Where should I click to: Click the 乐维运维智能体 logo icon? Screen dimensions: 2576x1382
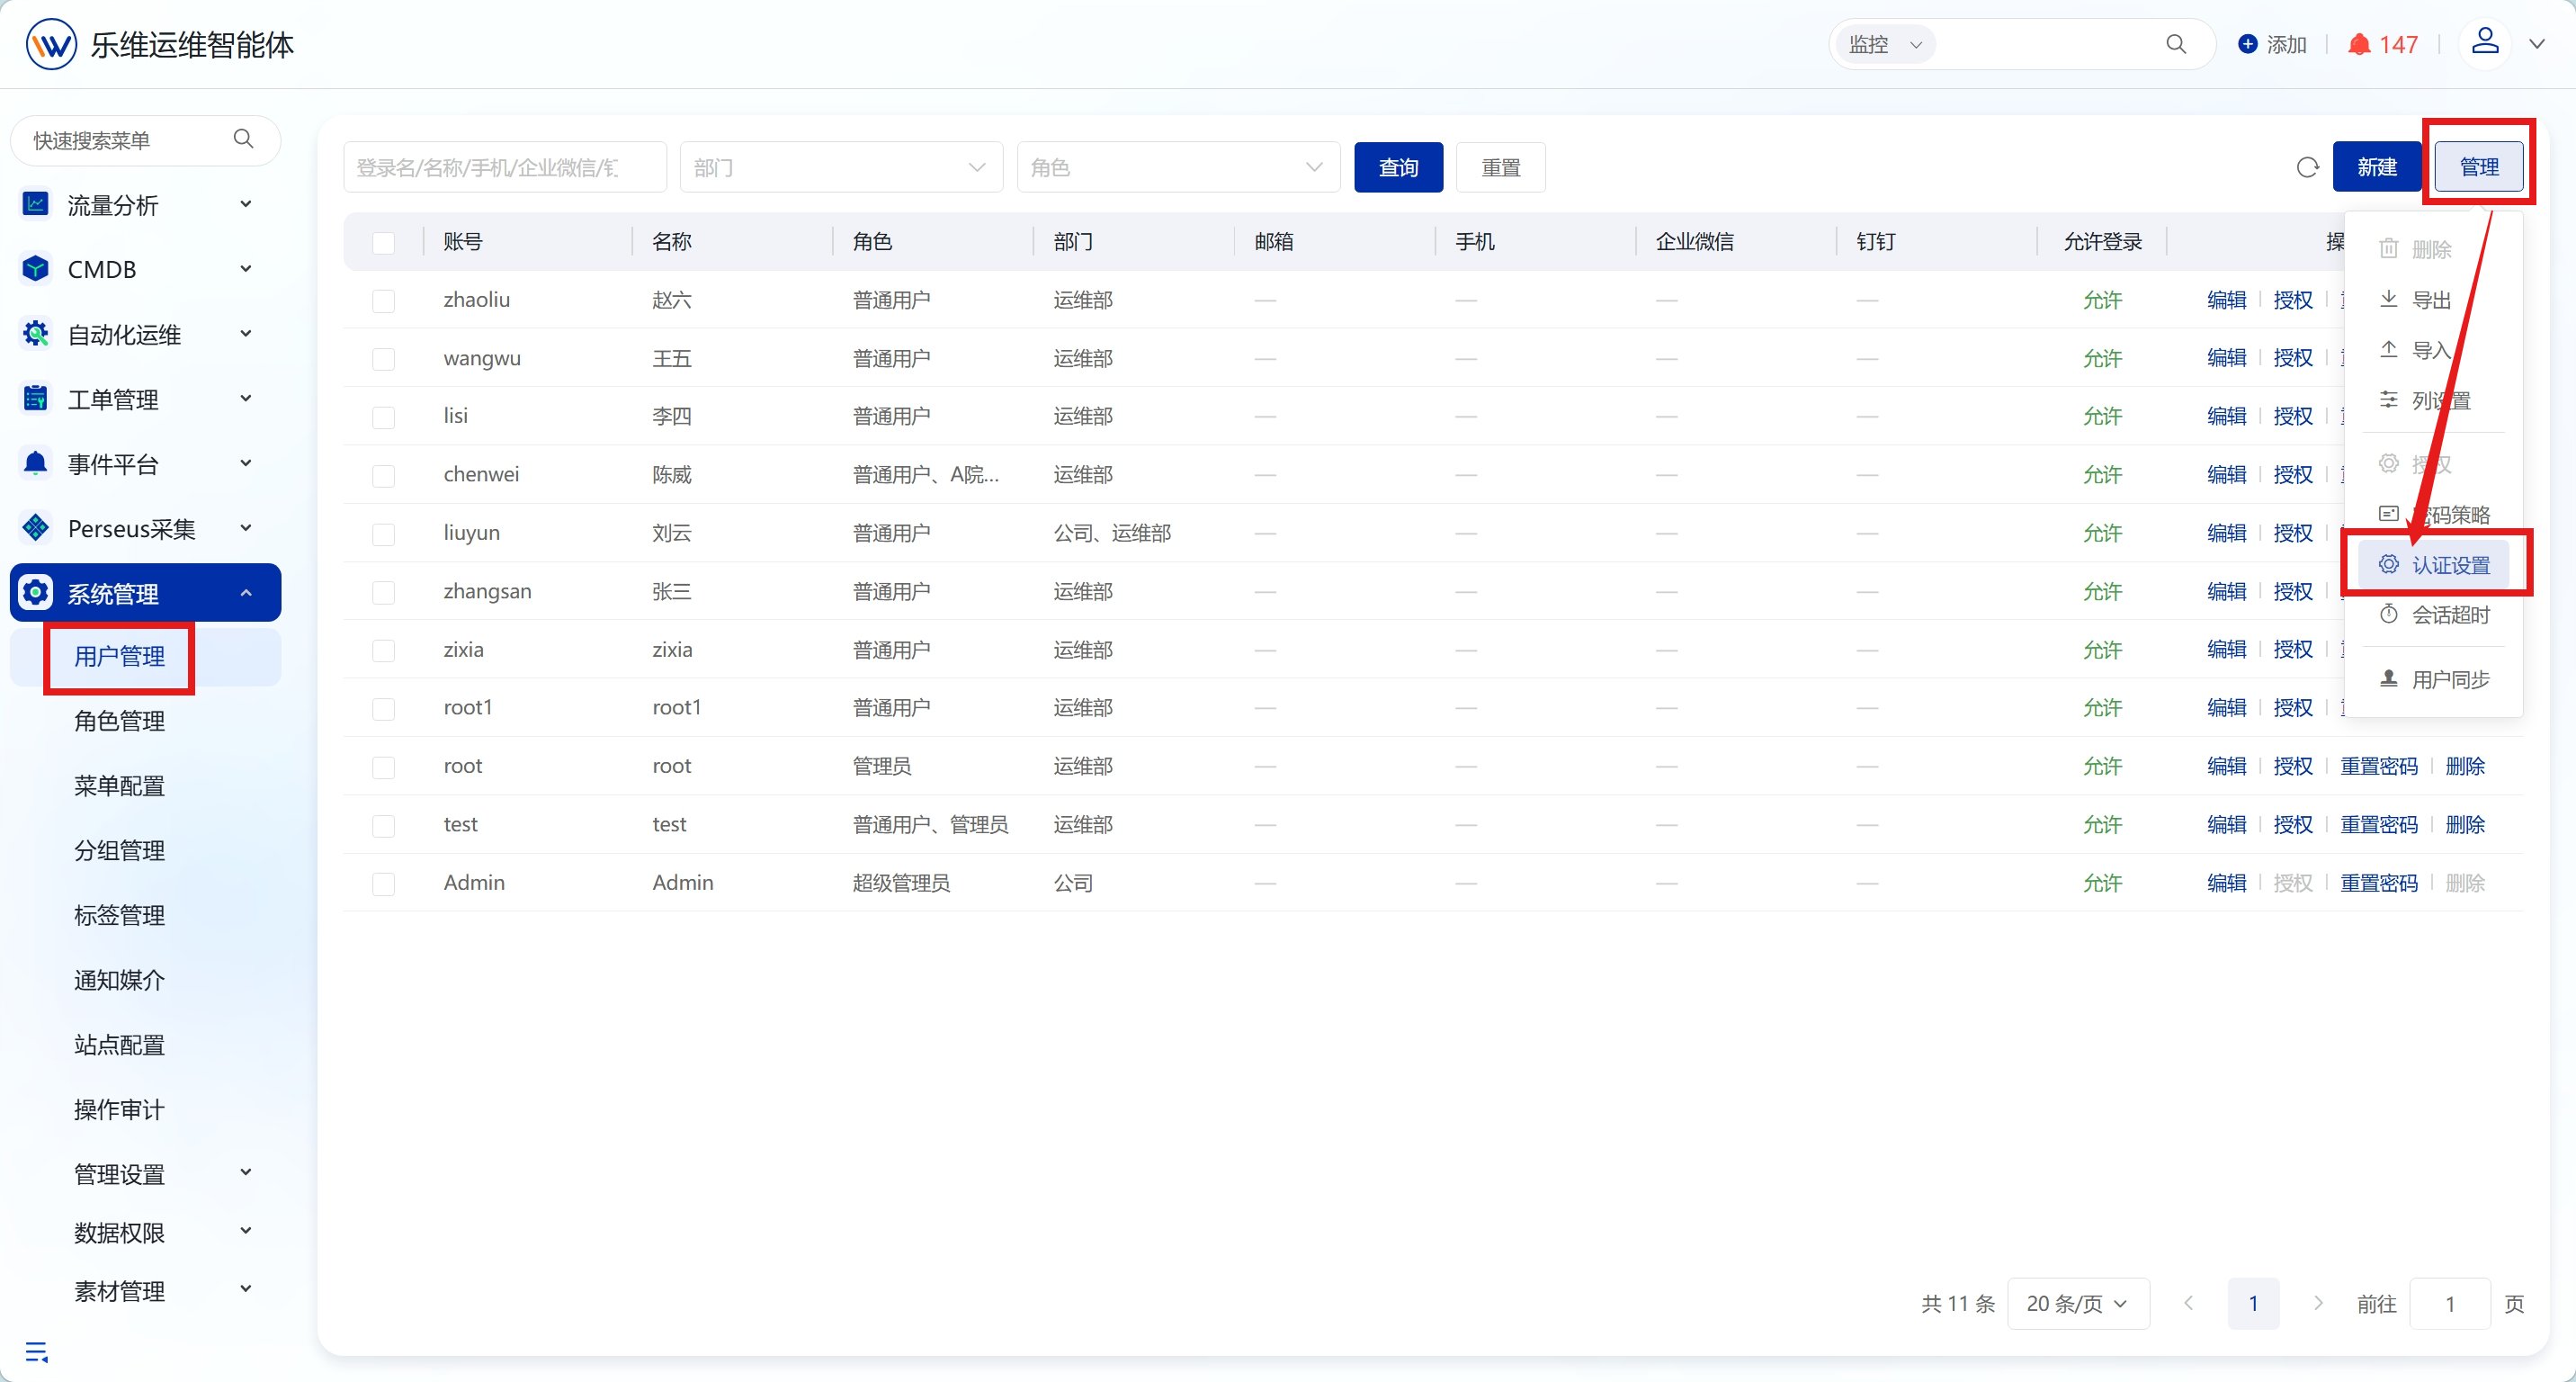click(x=51, y=44)
